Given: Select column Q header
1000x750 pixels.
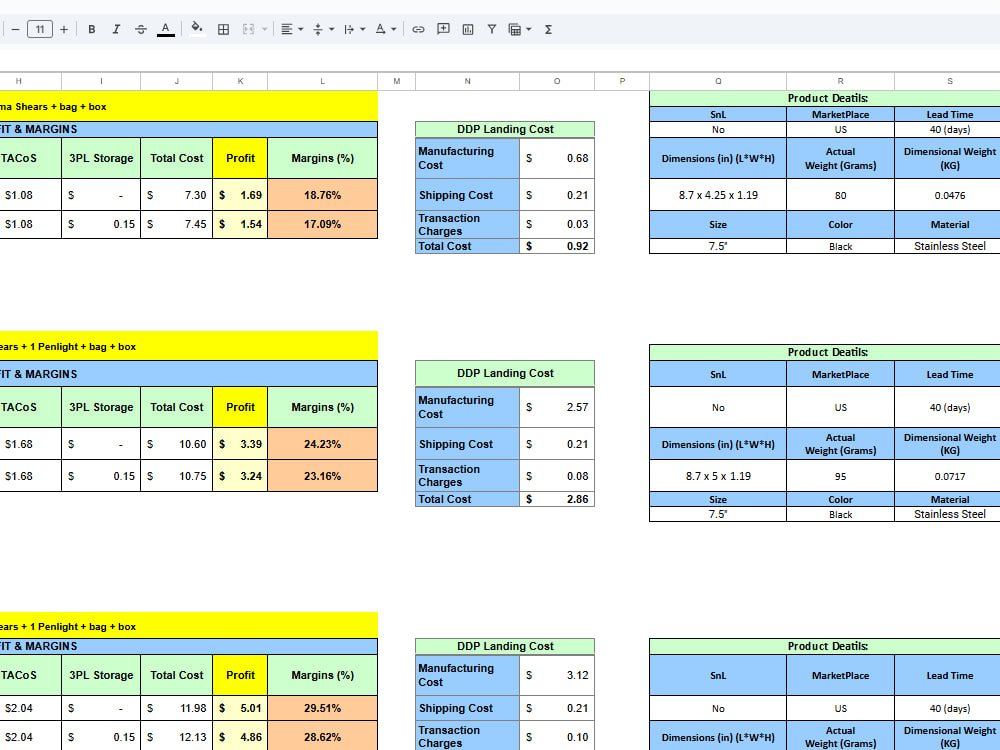Looking at the screenshot, I should [x=718, y=81].
